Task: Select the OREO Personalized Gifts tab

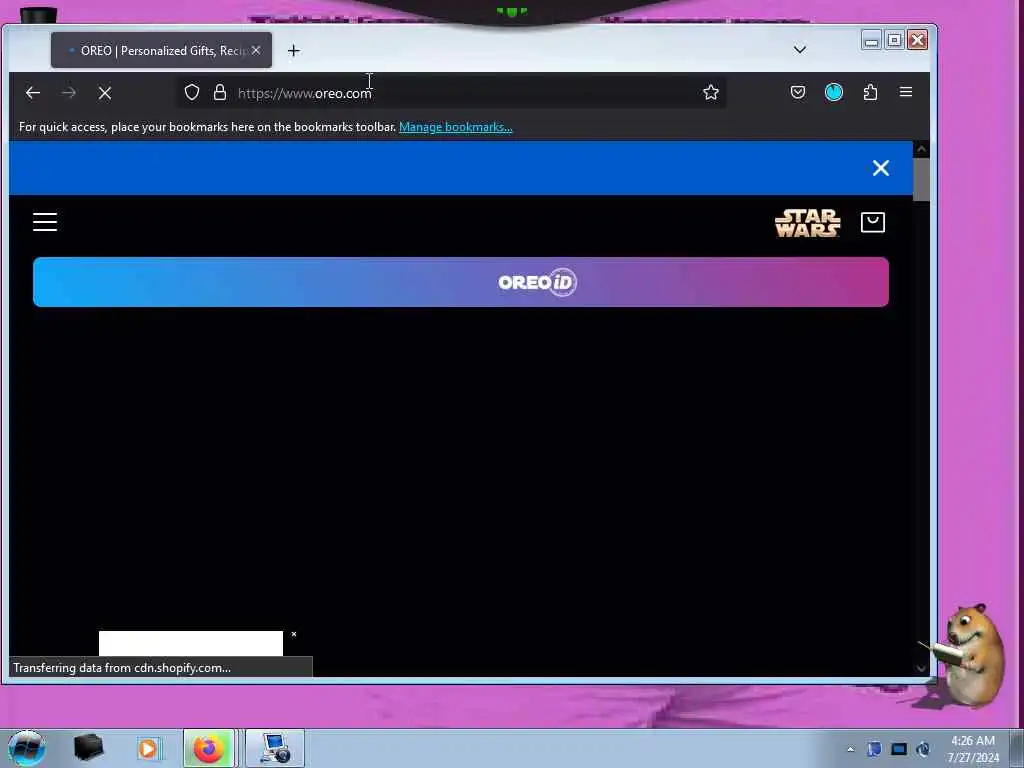Action: [161, 50]
